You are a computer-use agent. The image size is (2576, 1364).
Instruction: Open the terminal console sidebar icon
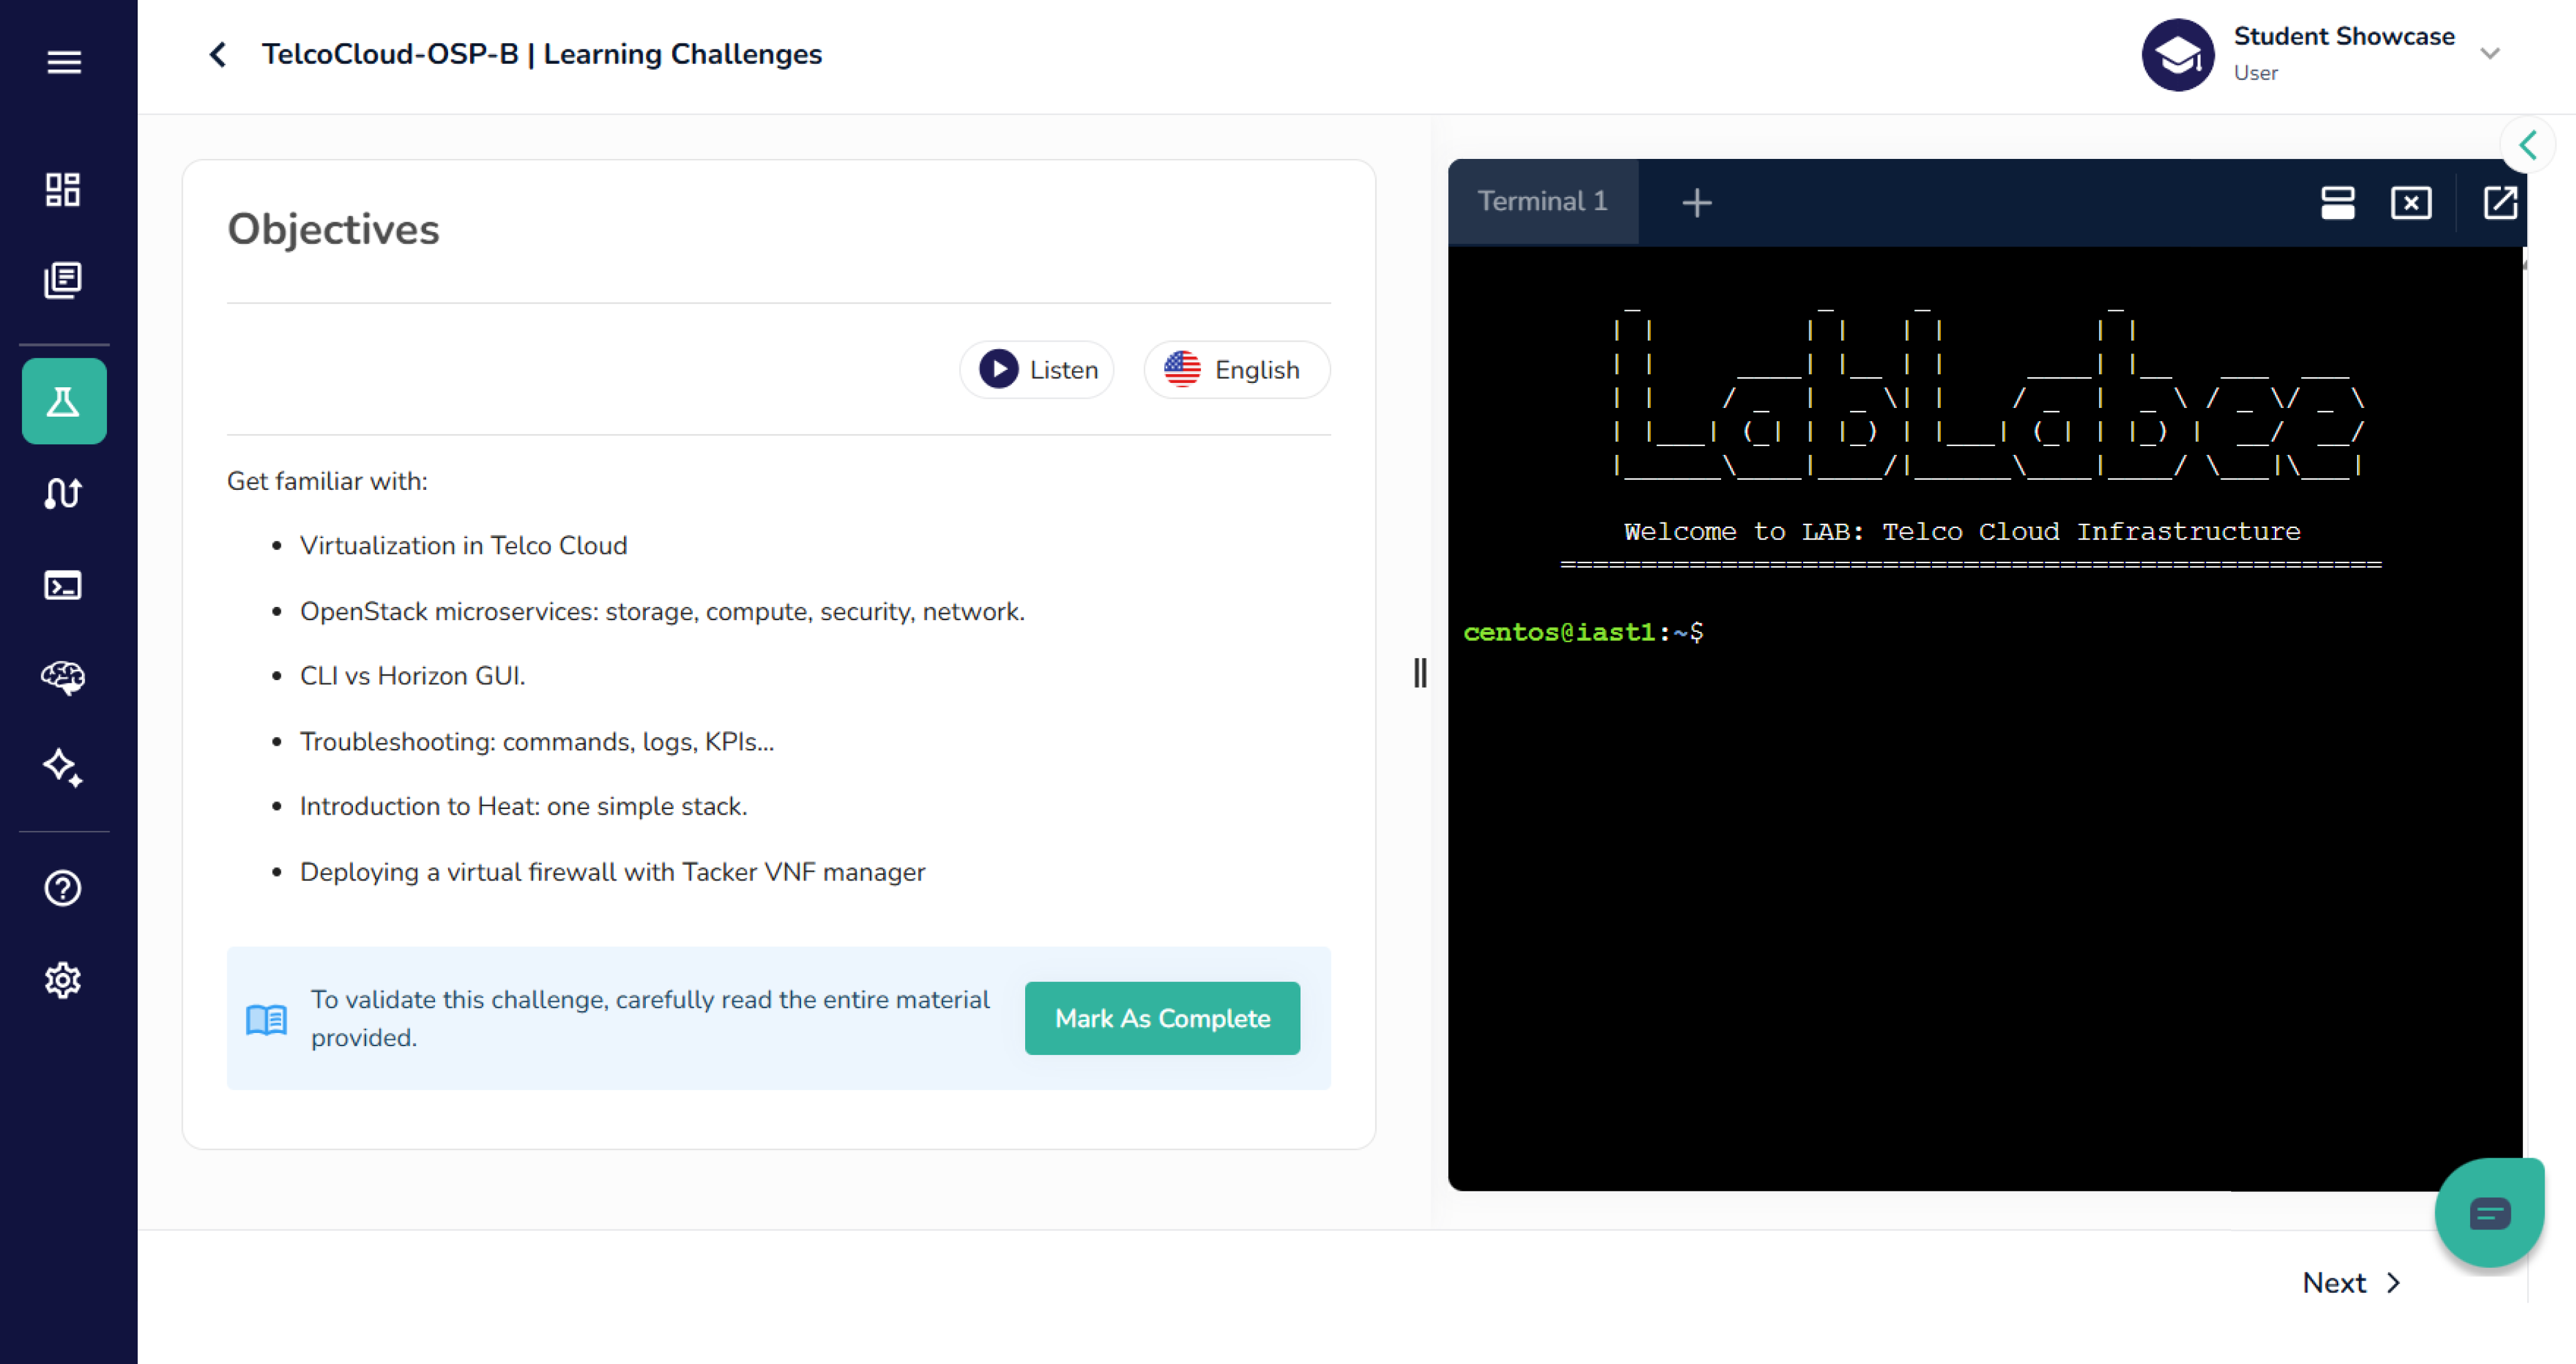pyautogui.click(x=63, y=585)
